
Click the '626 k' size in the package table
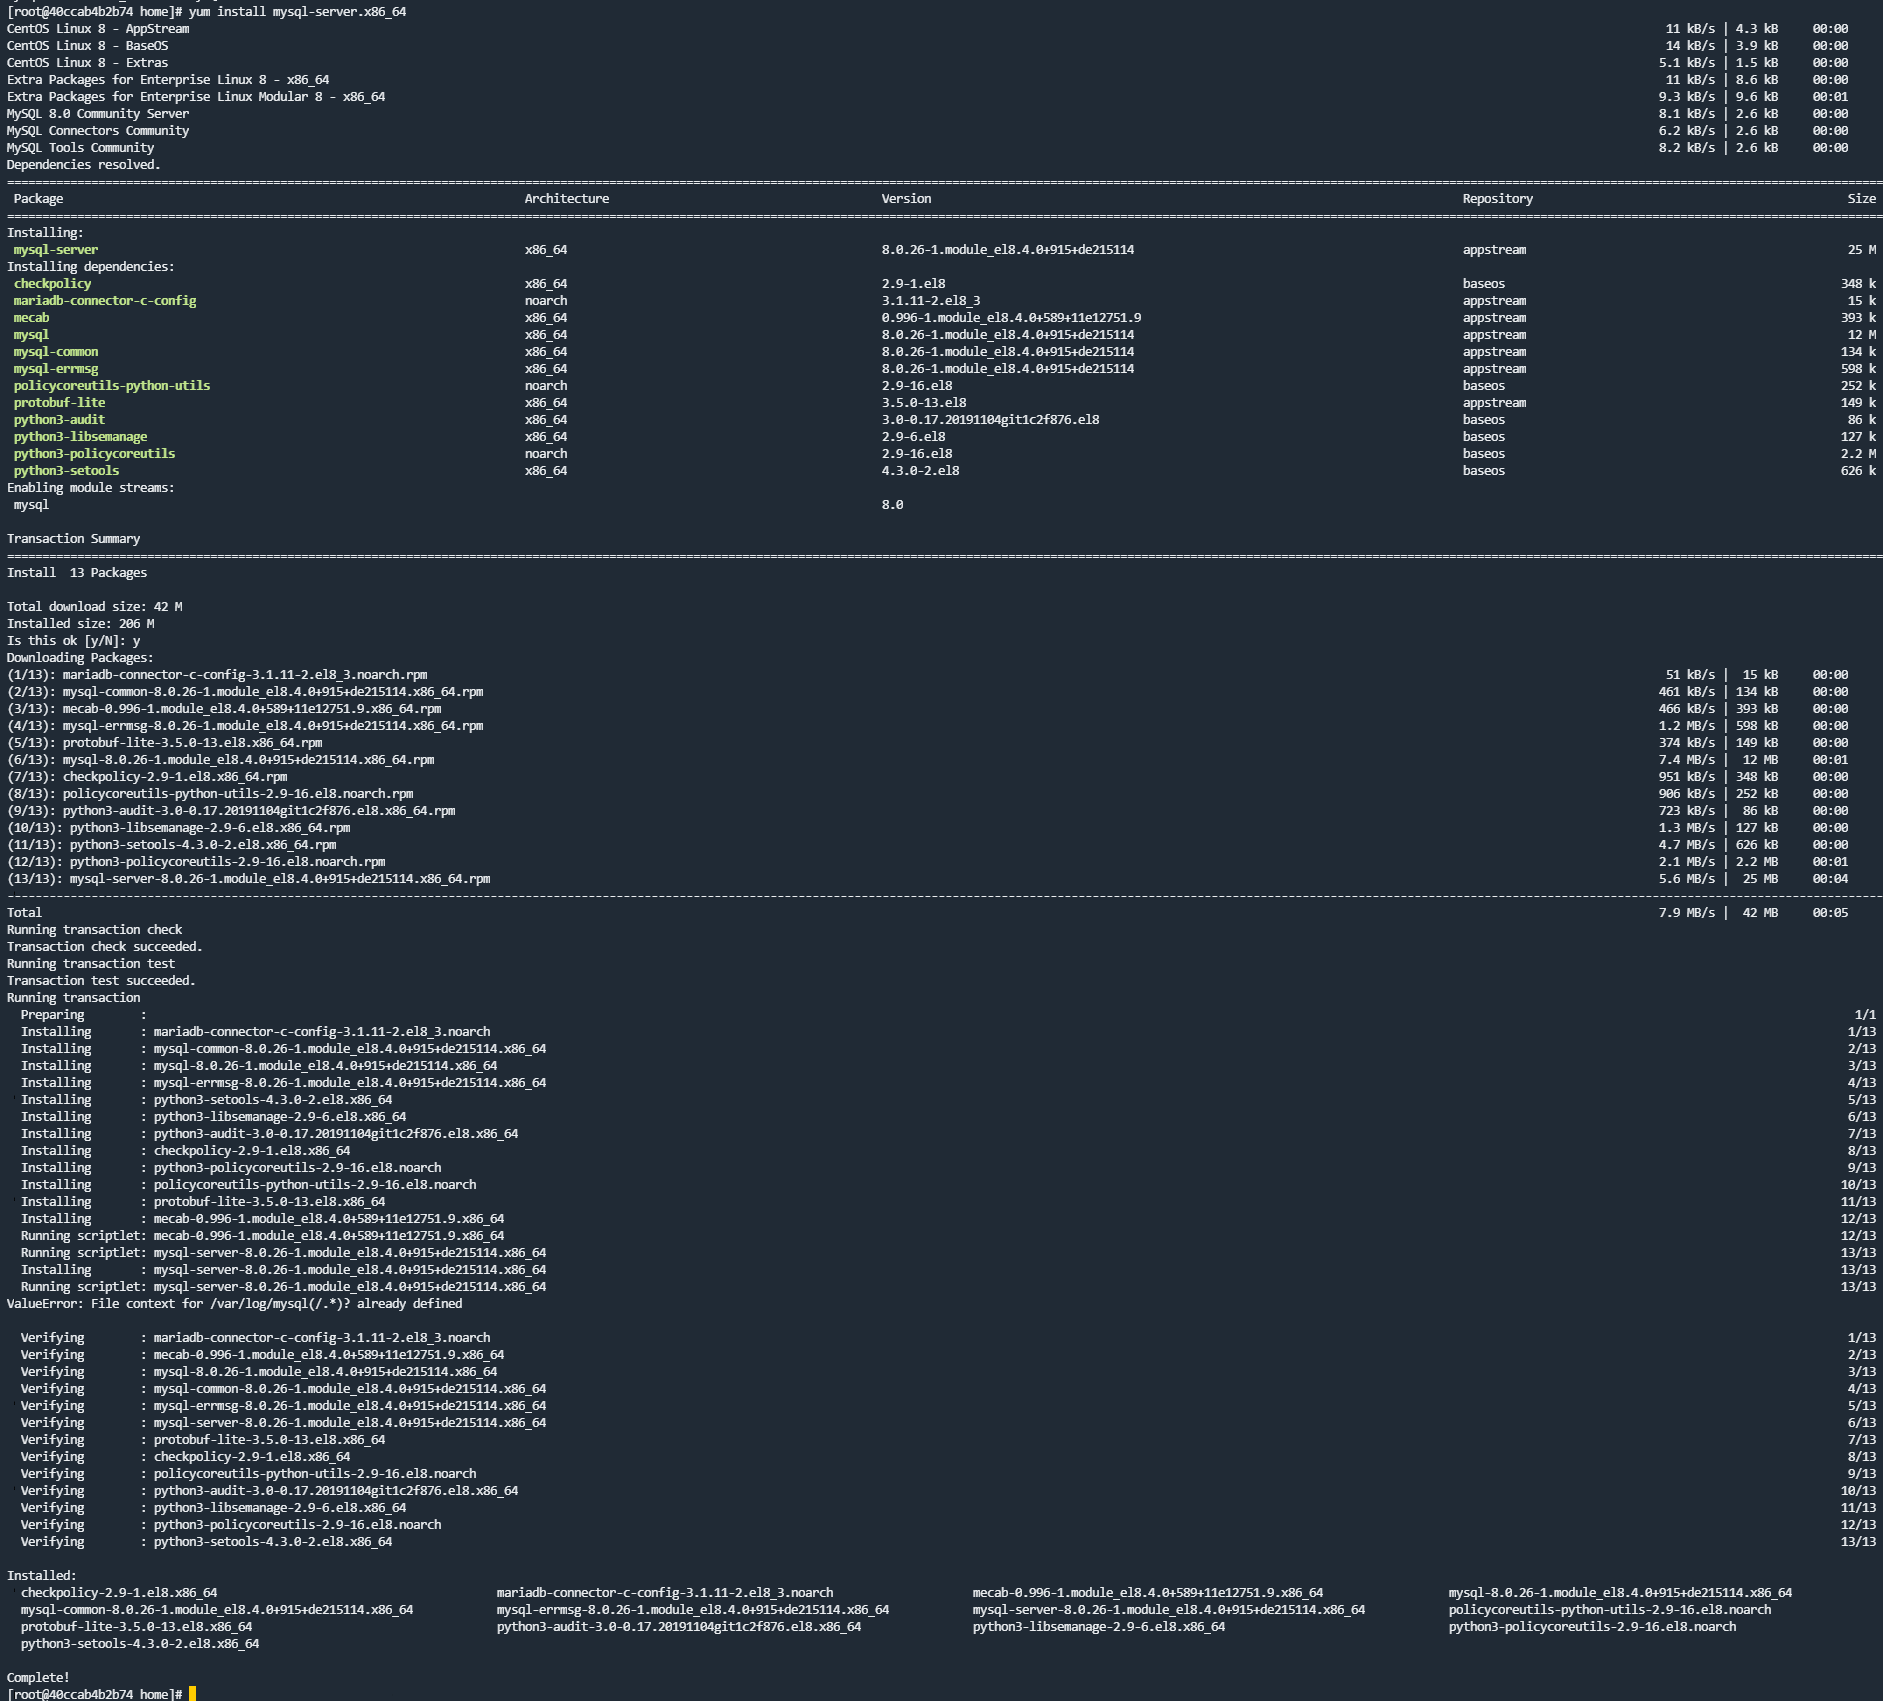point(1858,471)
